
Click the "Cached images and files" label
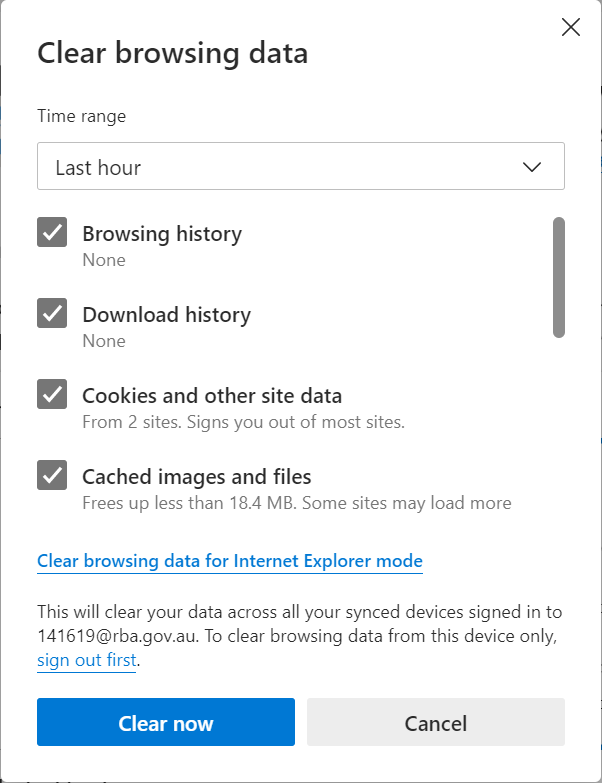pos(197,477)
